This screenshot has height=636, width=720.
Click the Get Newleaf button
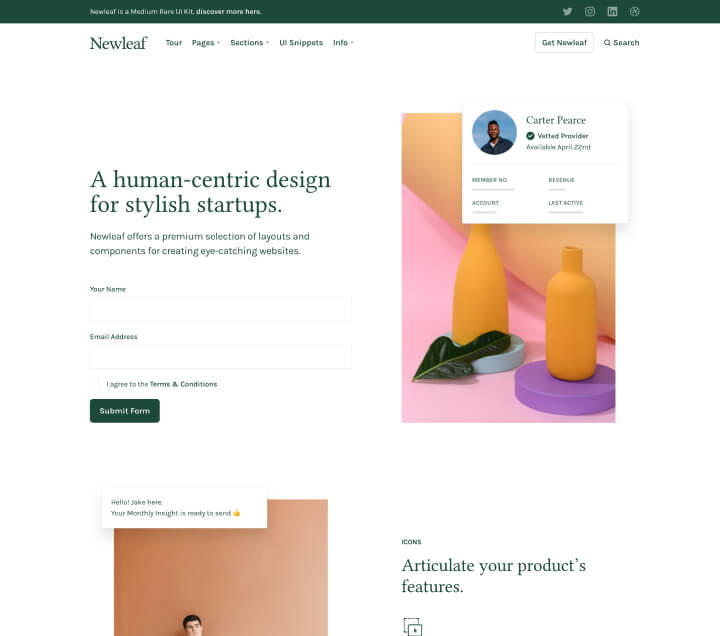(x=564, y=43)
